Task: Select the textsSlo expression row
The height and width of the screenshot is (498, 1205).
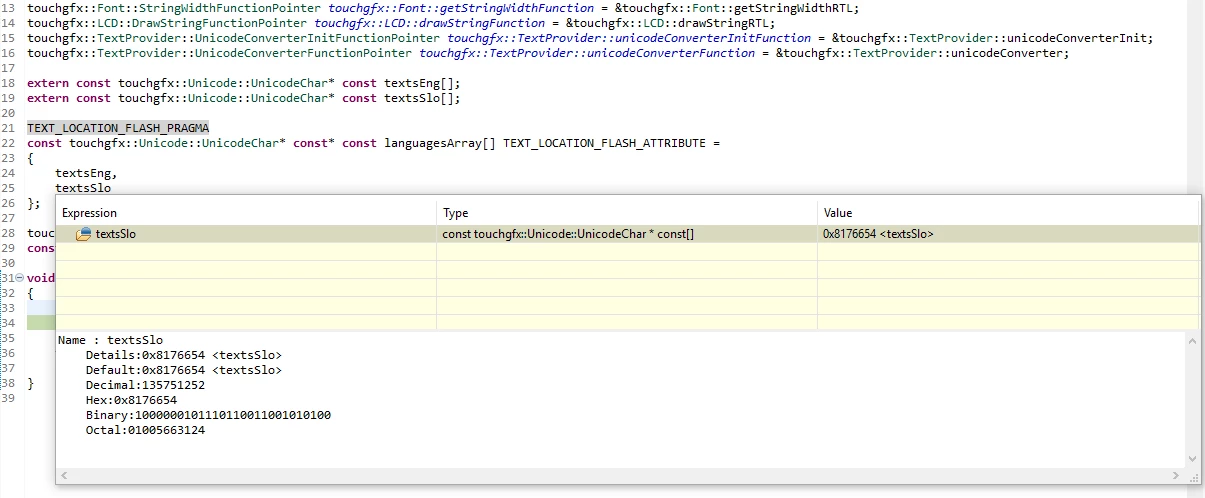Action: (x=627, y=234)
